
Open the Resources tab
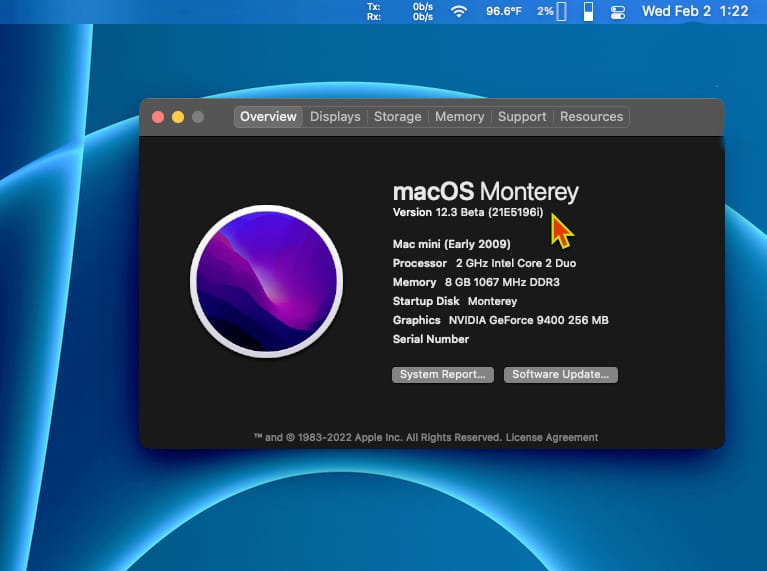coord(591,117)
